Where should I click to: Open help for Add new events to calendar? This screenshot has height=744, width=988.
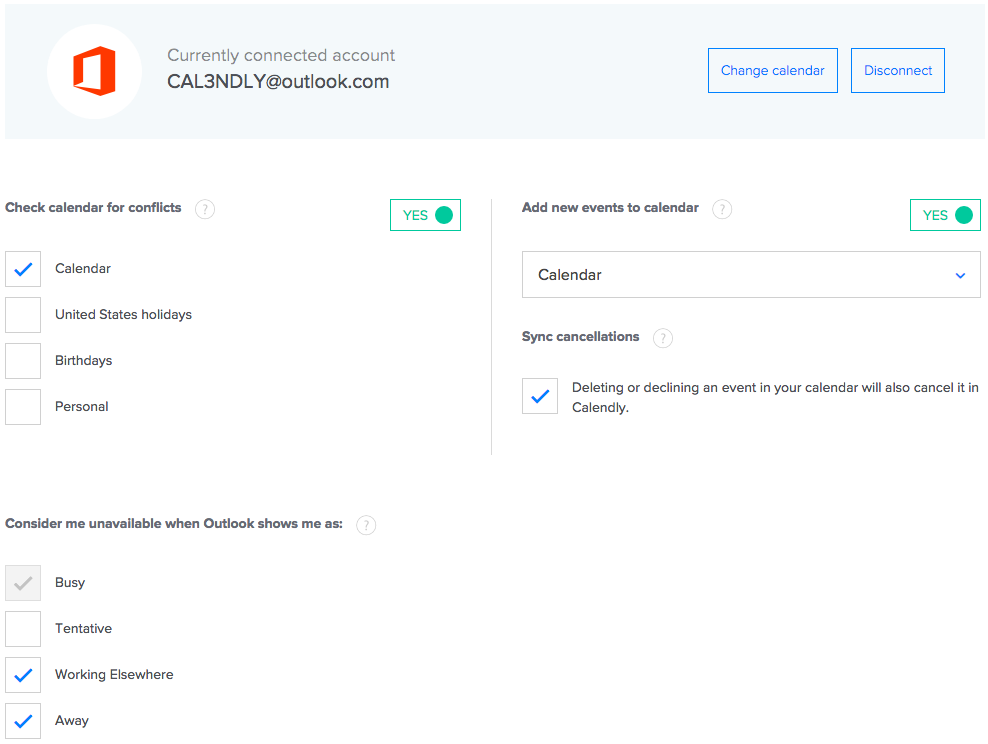(x=722, y=209)
